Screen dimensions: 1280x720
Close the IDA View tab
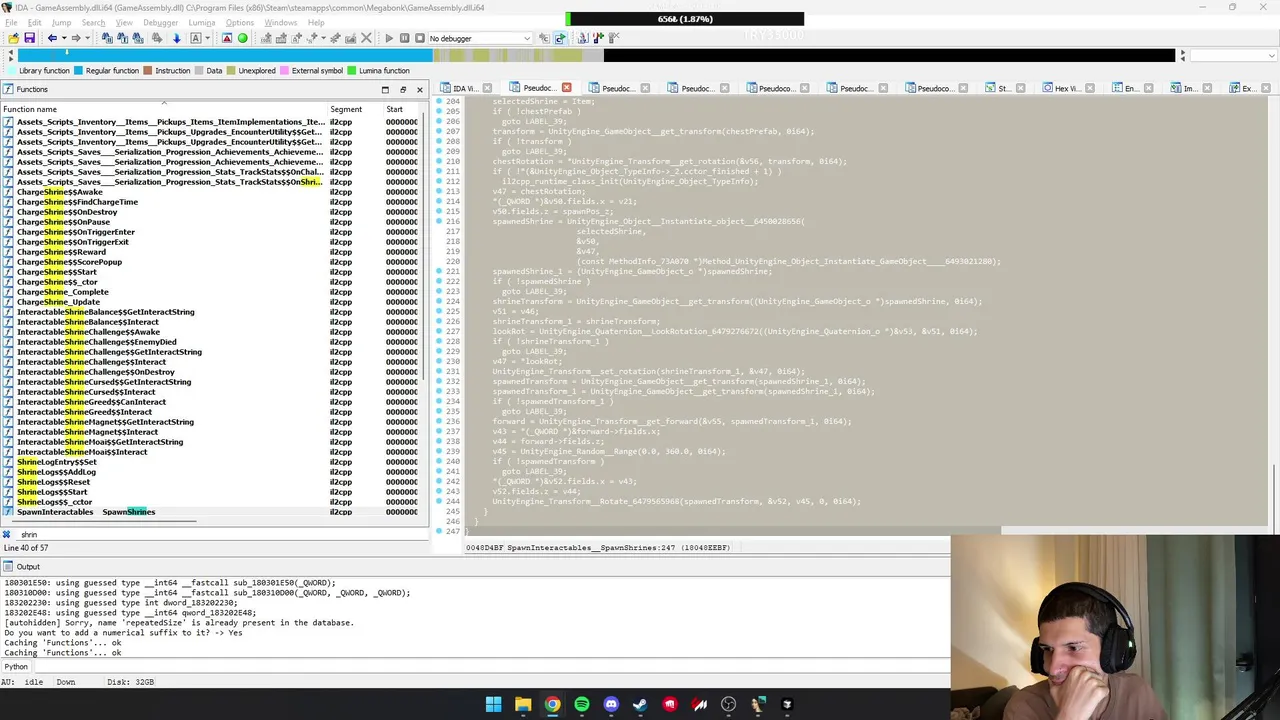487,88
